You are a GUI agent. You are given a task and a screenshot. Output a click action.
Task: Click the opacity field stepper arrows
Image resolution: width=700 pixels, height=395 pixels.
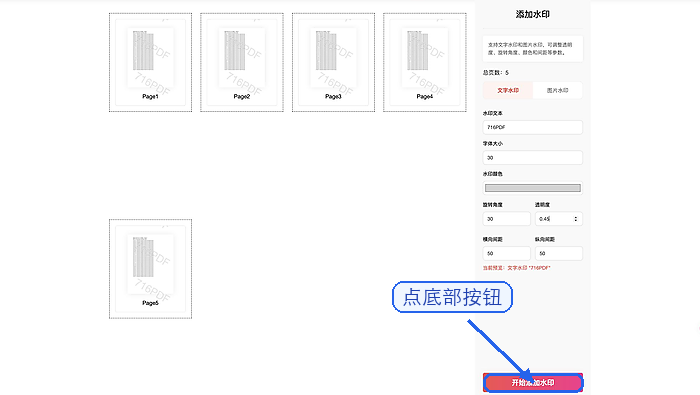click(x=575, y=219)
